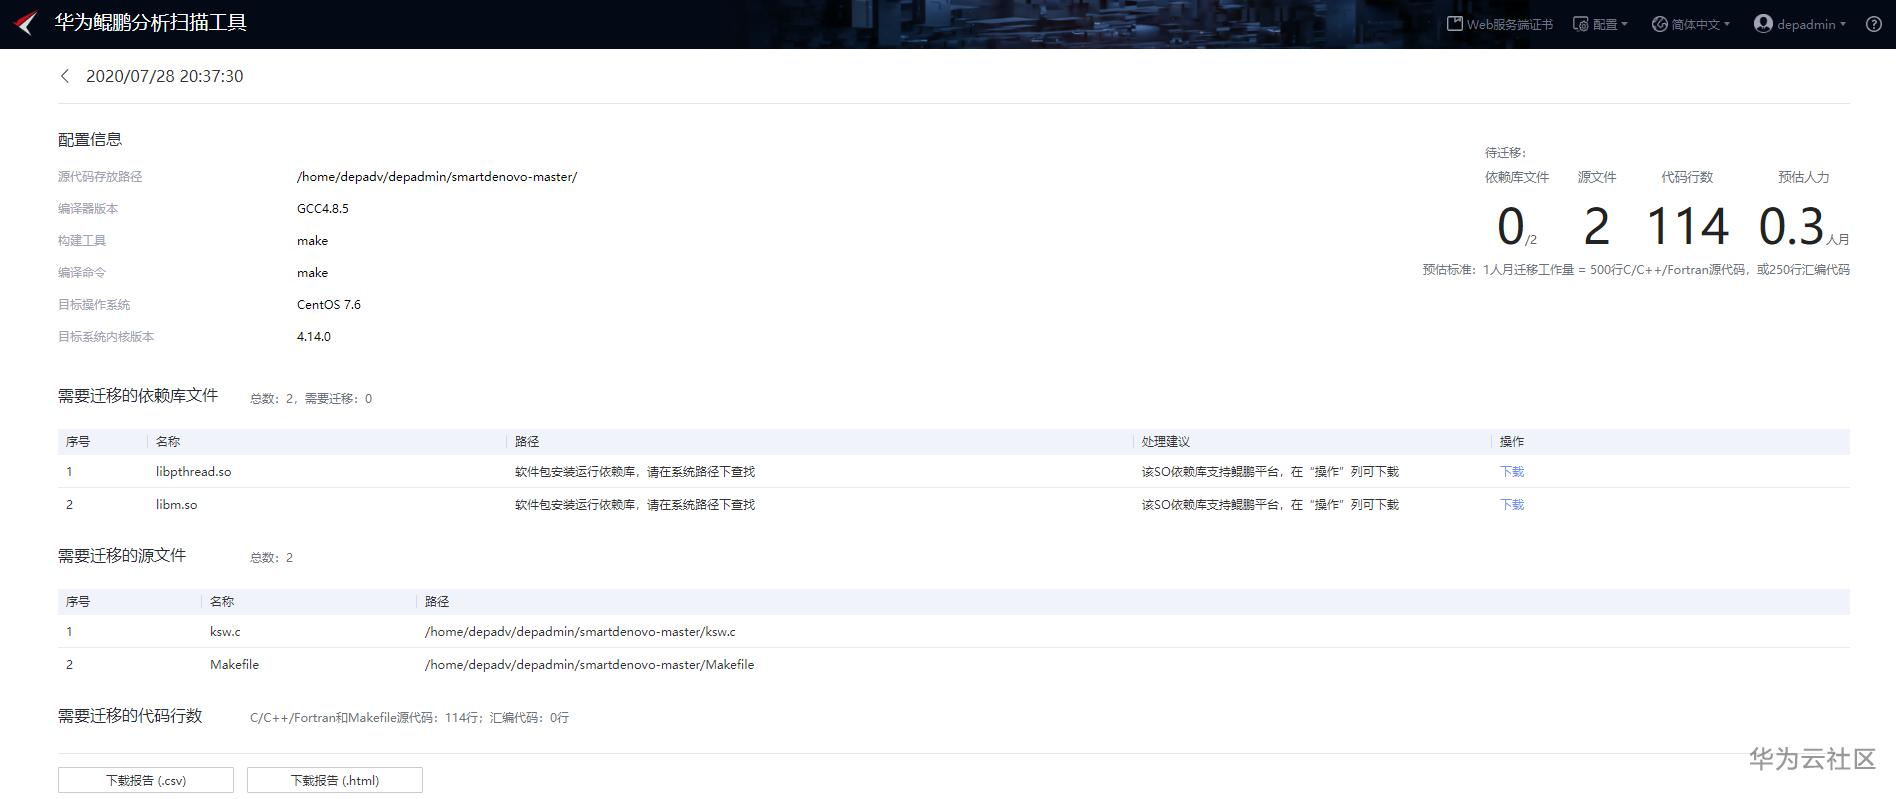This screenshot has height=799, width=1896.
Task: Download libm.so via 下载 link
Action: coord(1512,505)
